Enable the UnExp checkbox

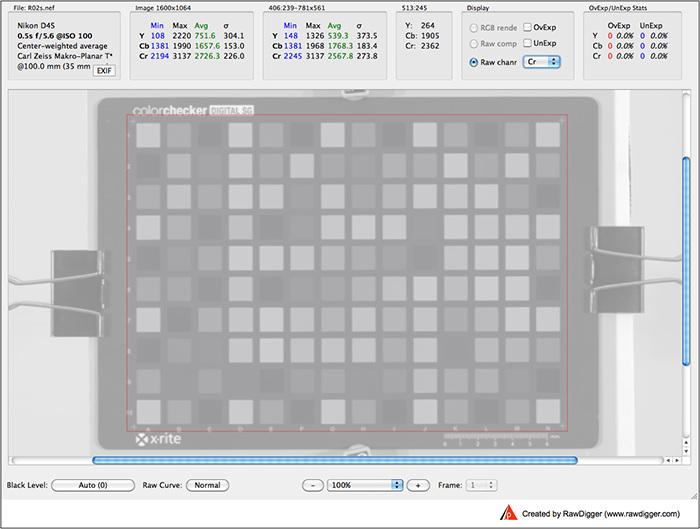click(527, 43)
